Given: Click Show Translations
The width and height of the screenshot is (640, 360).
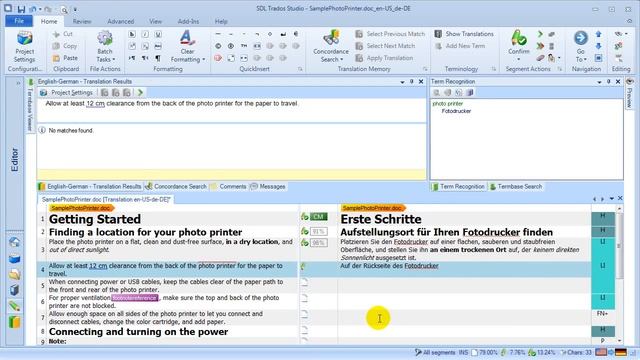Looking at the screenshot, I should click(x=464, y=34).
